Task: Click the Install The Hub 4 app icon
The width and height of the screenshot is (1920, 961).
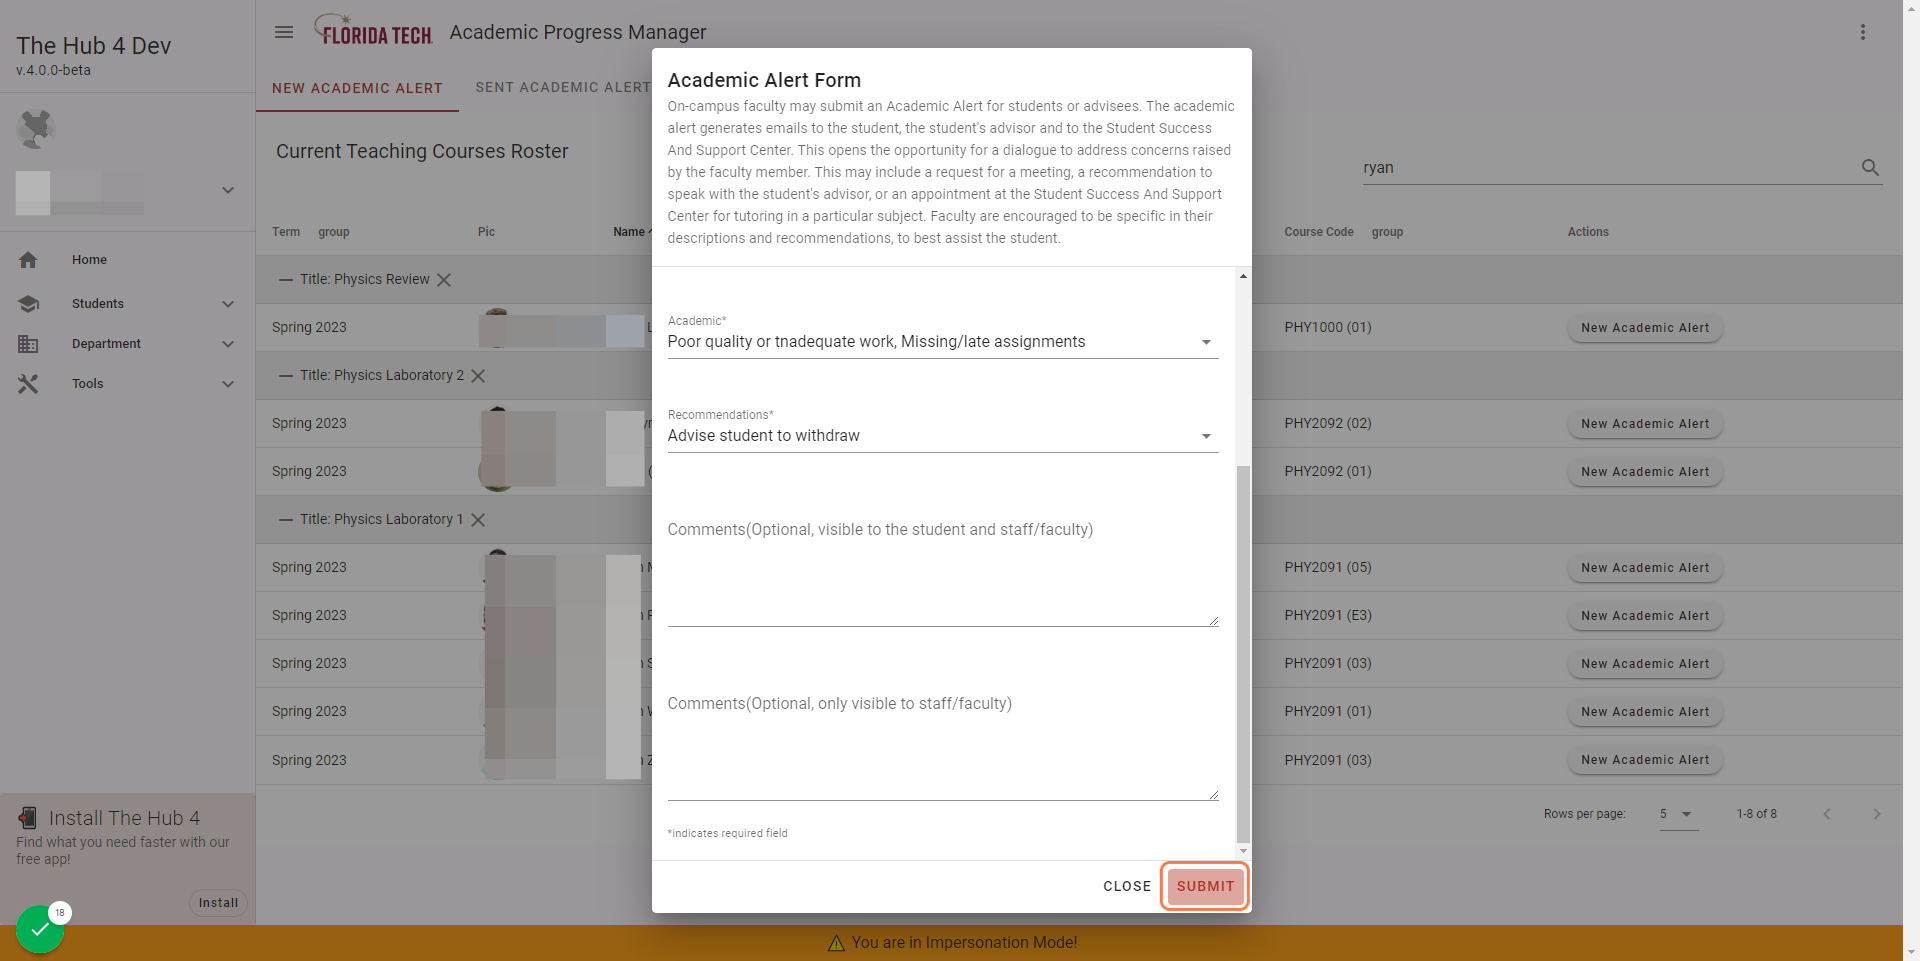Action: click(28, 818)
